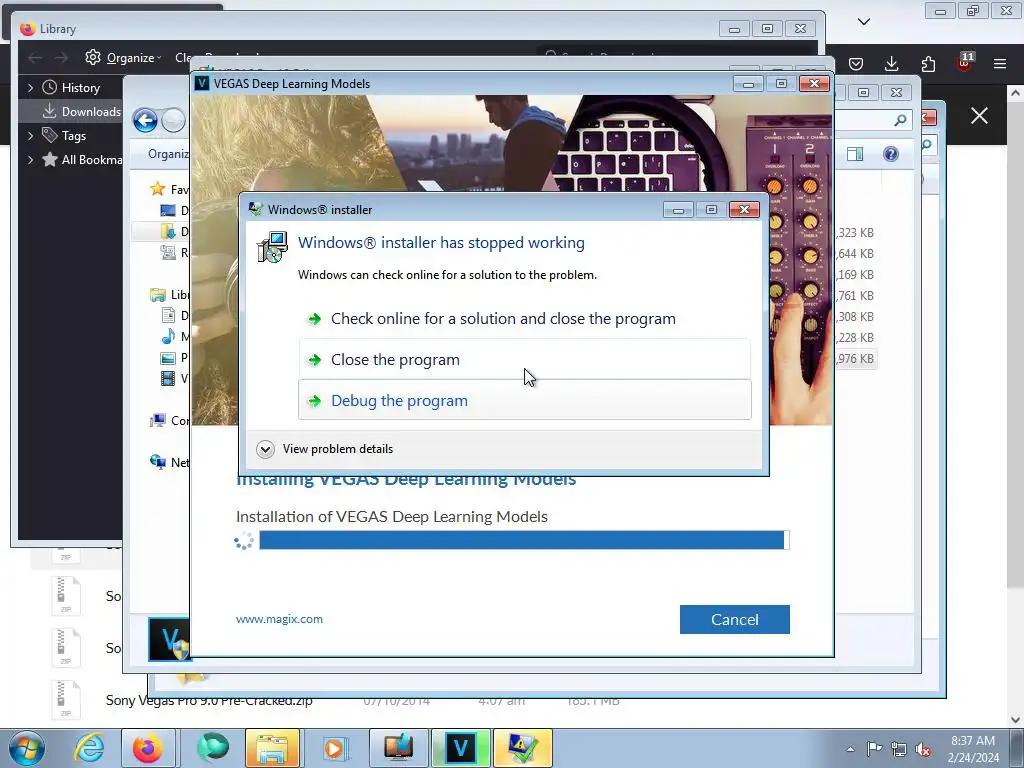
Task: Toggle Explorer preview pane icon
Action: click(855, 154)
